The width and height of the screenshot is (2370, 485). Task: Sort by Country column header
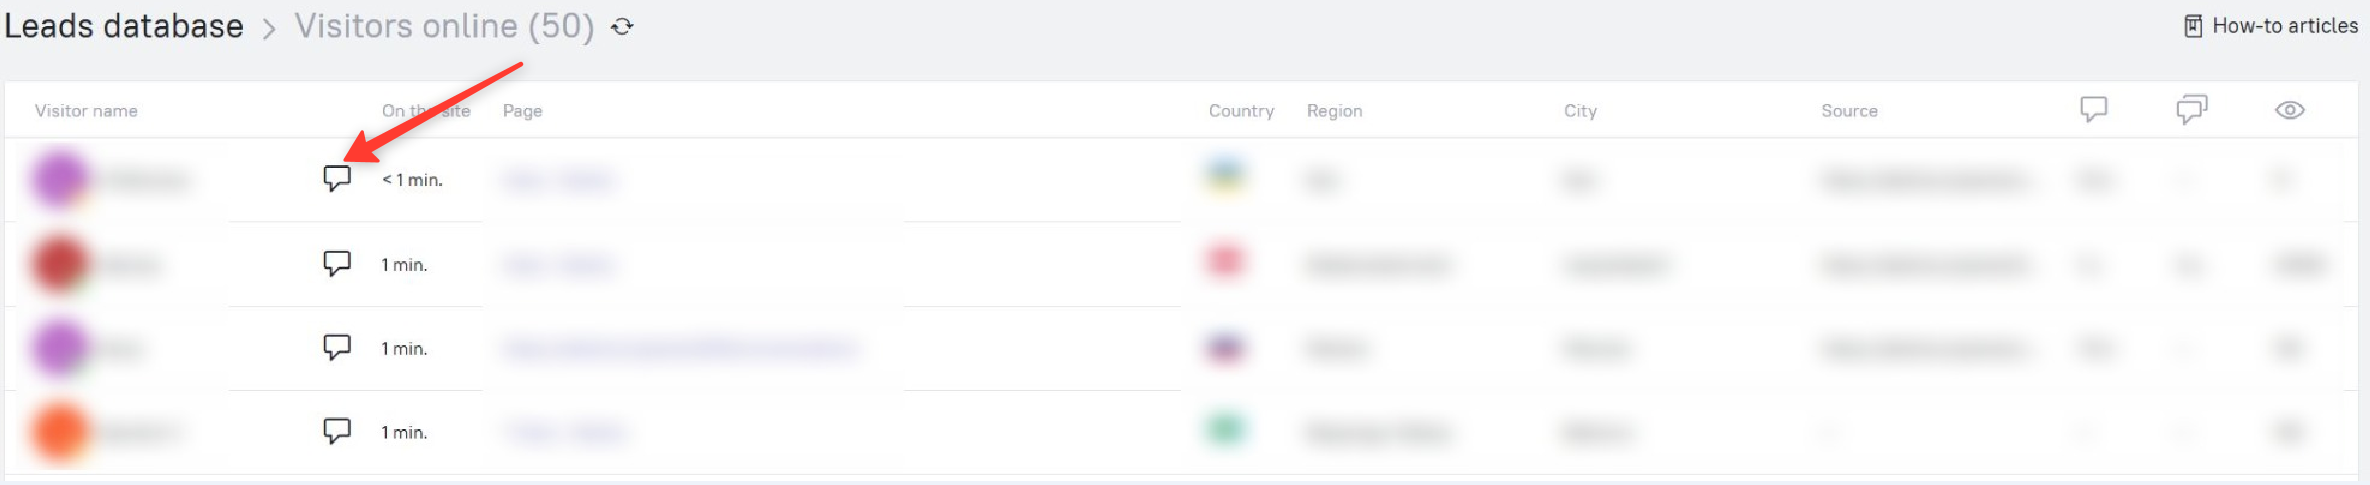(1241, 111)
